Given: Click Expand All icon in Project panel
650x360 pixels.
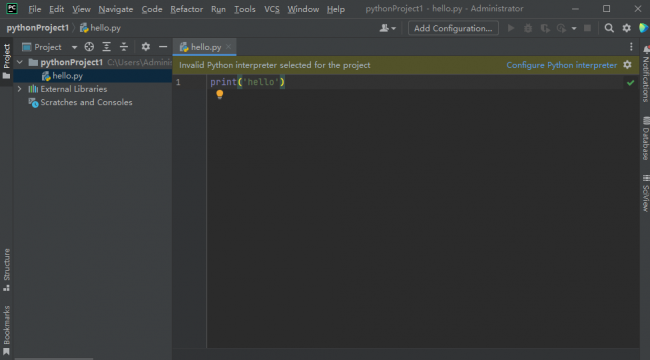Looking at the screenshot, I should pyautogui.click(x=107, y=47).
